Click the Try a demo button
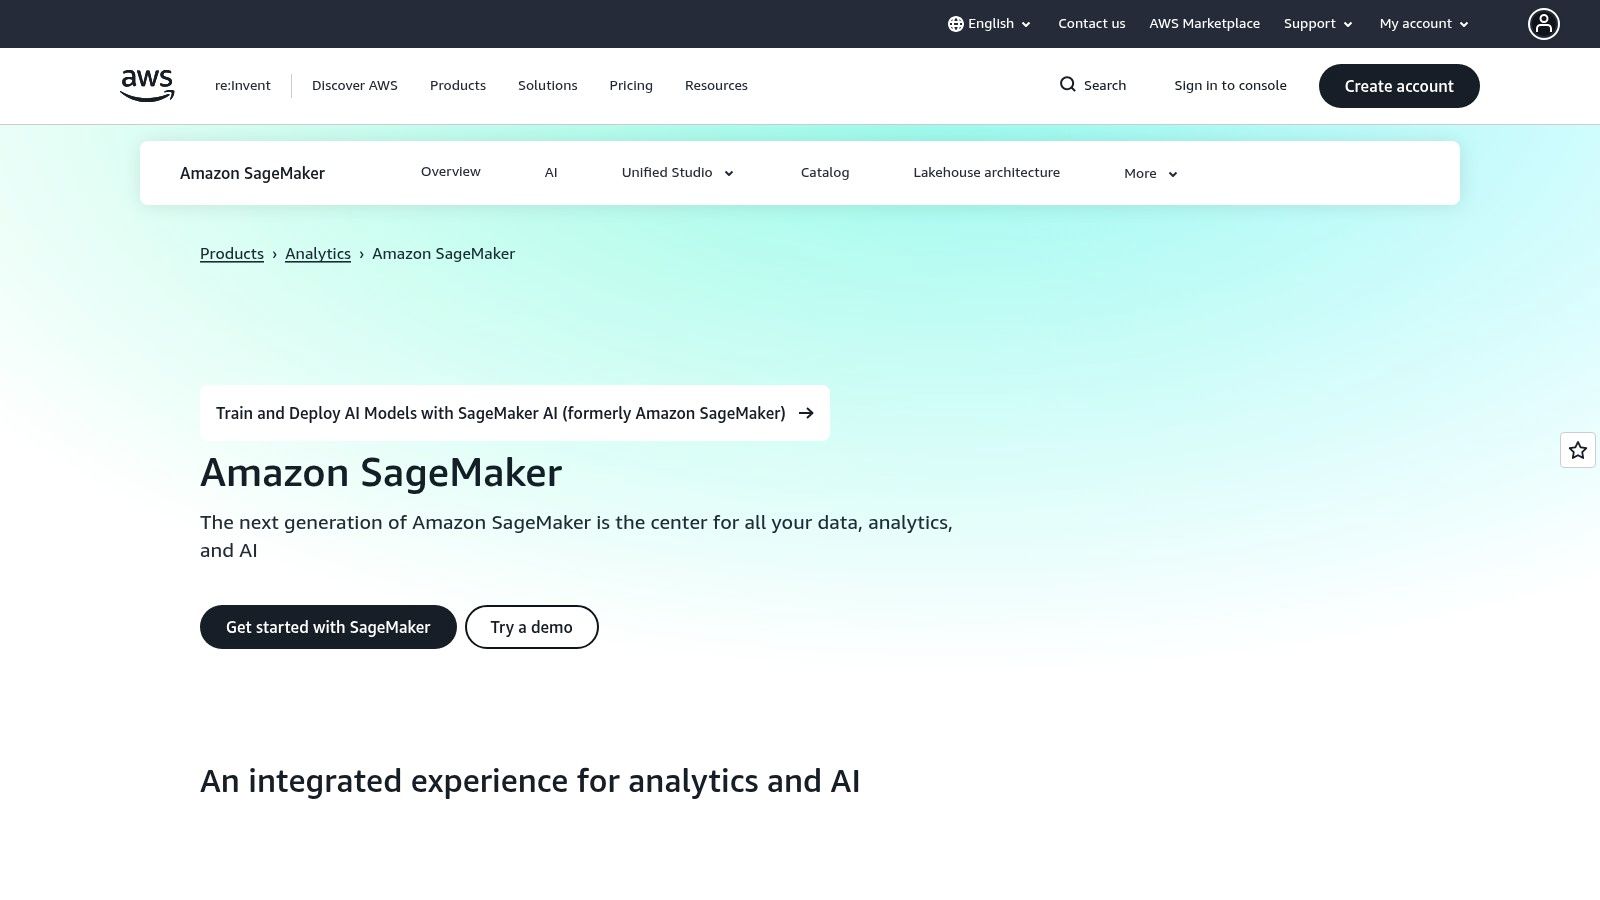Viewport: 1600px width, 900px height. [x=531, y=627]
